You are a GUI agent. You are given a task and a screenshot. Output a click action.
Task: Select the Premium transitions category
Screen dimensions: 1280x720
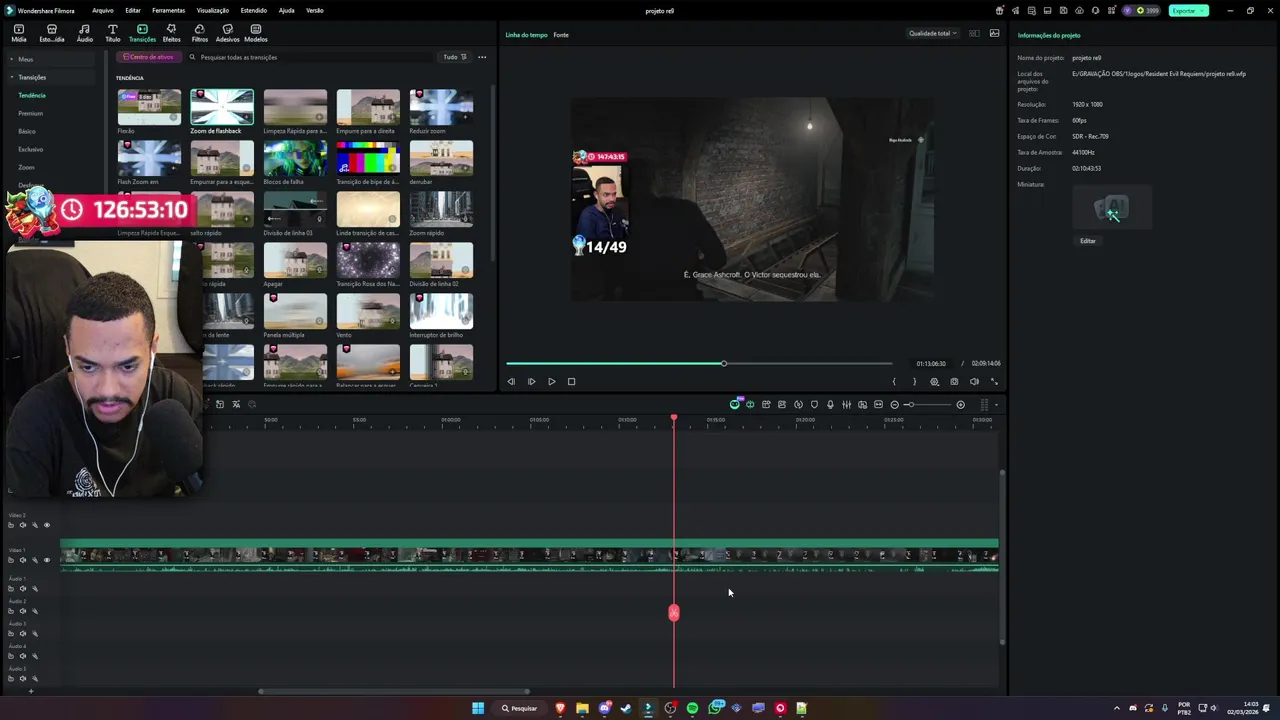30,113
